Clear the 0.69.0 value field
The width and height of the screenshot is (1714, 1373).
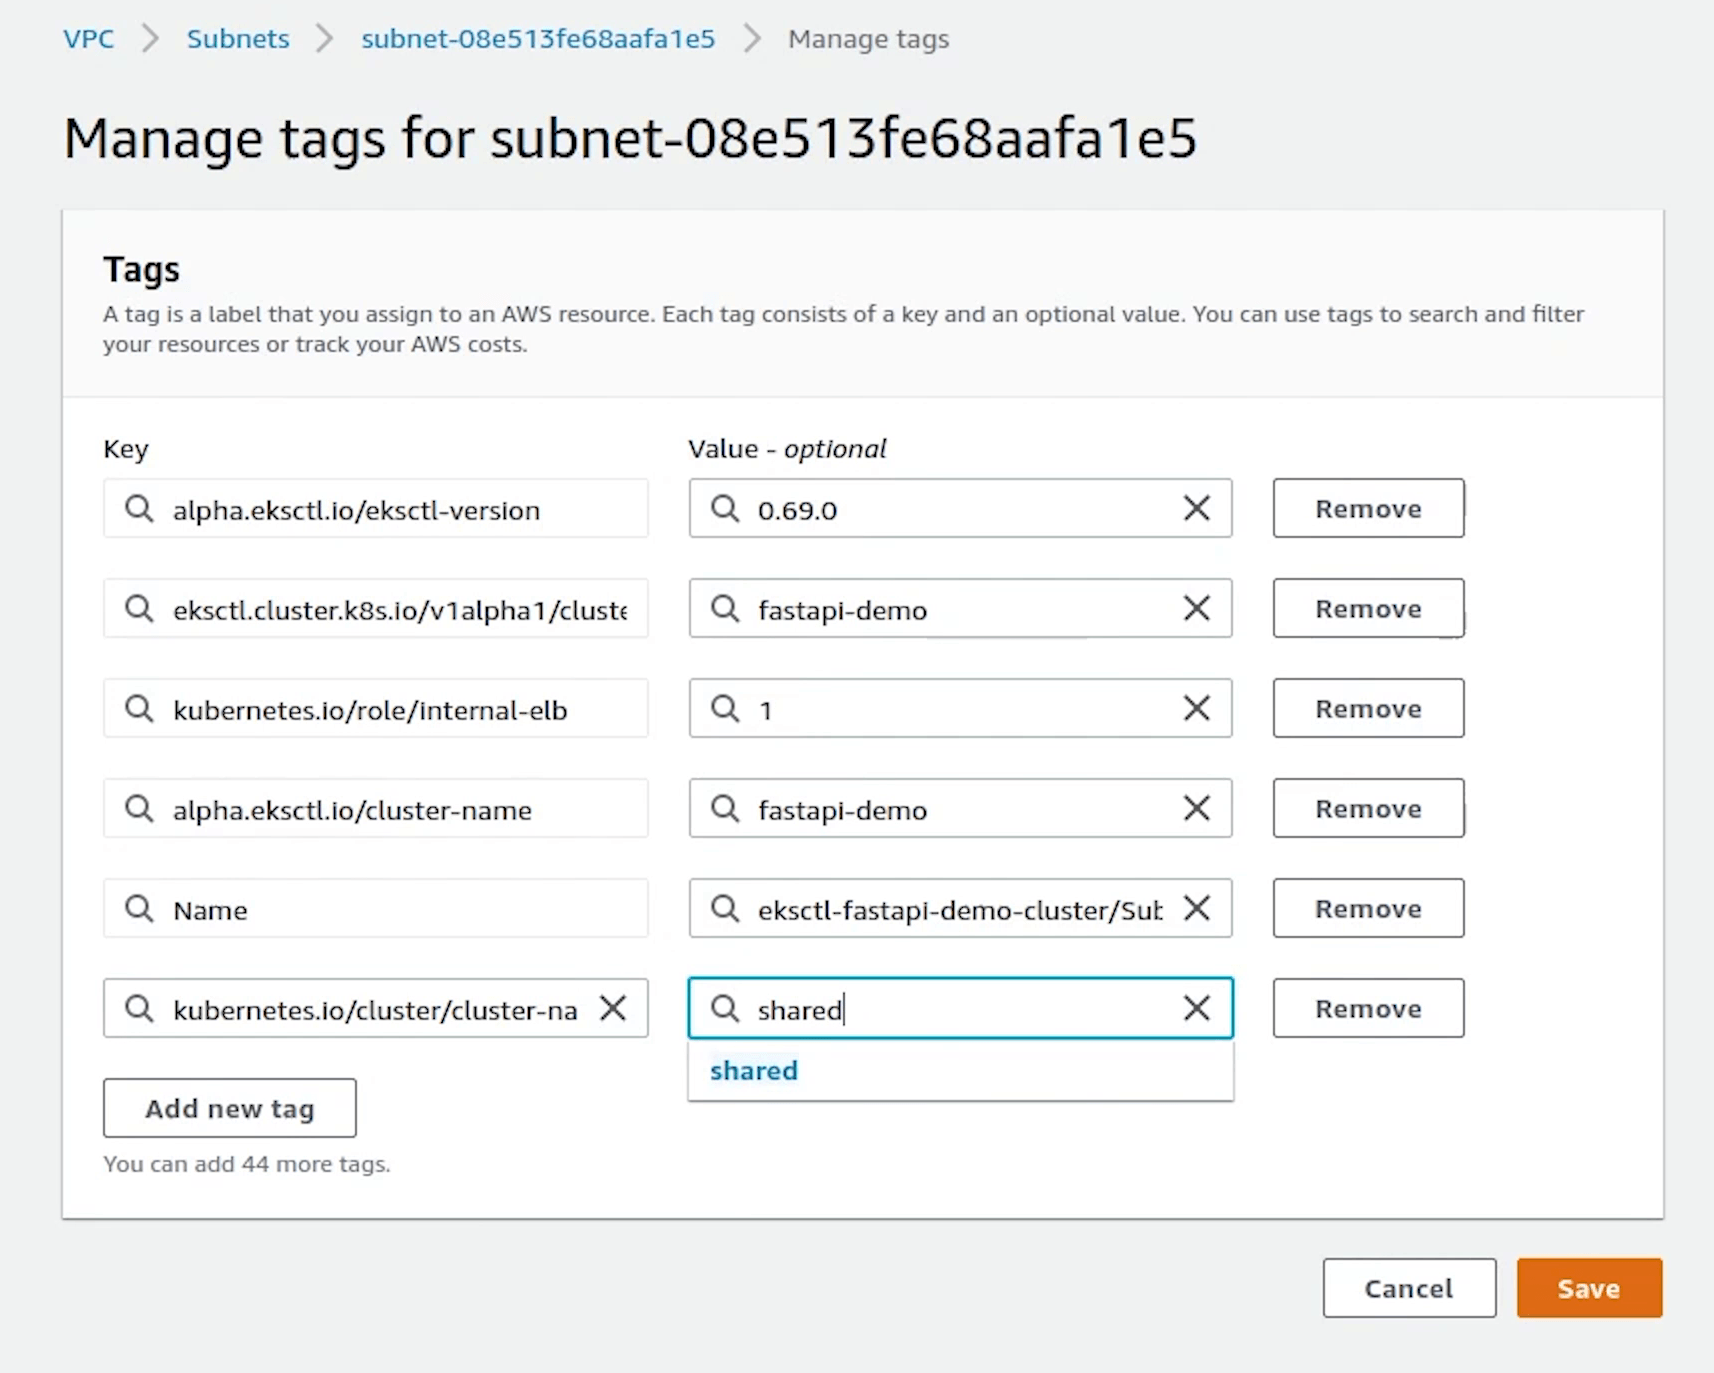pyautogui.click(x=1196, y=508)
